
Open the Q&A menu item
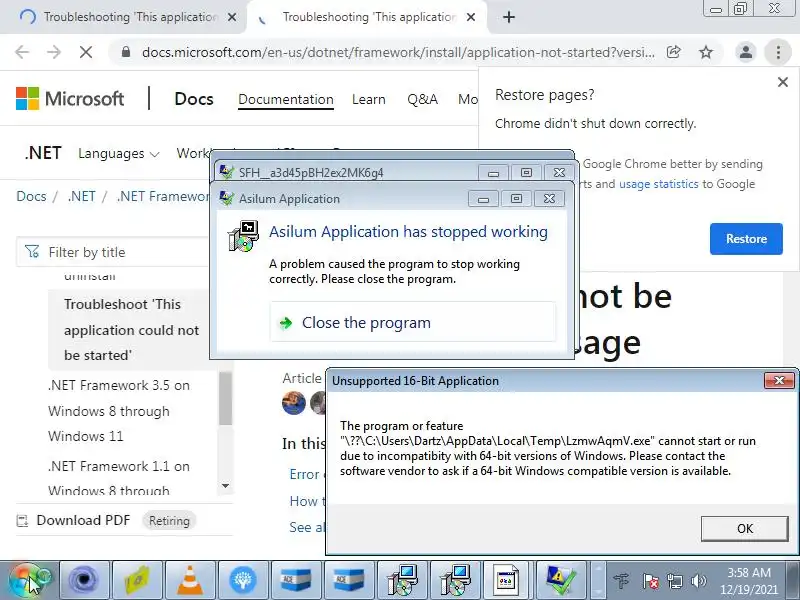click(x=422, y=99)
